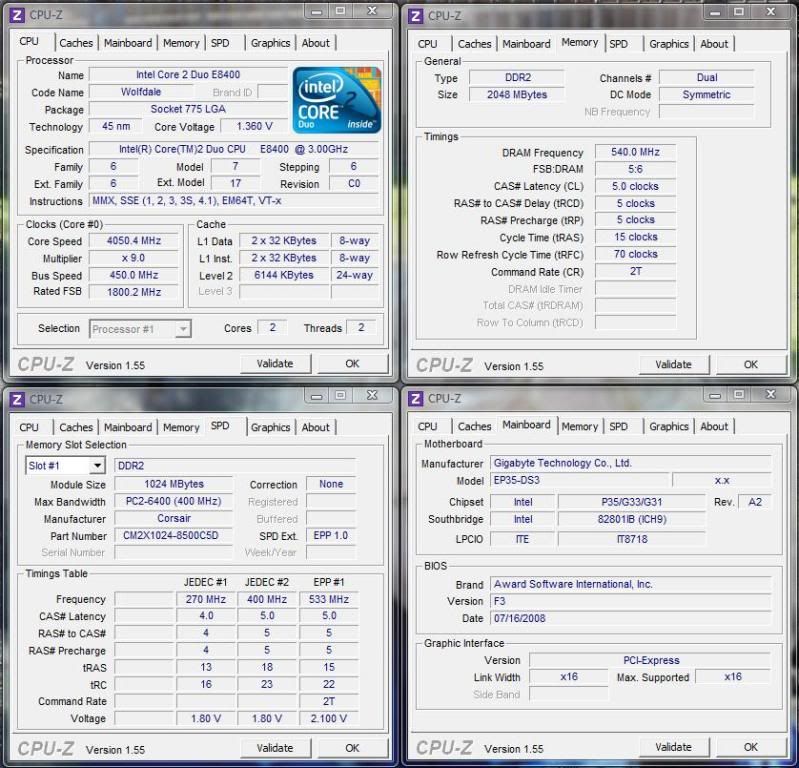Open the SPD tab in the Memory window

point(619,44)
